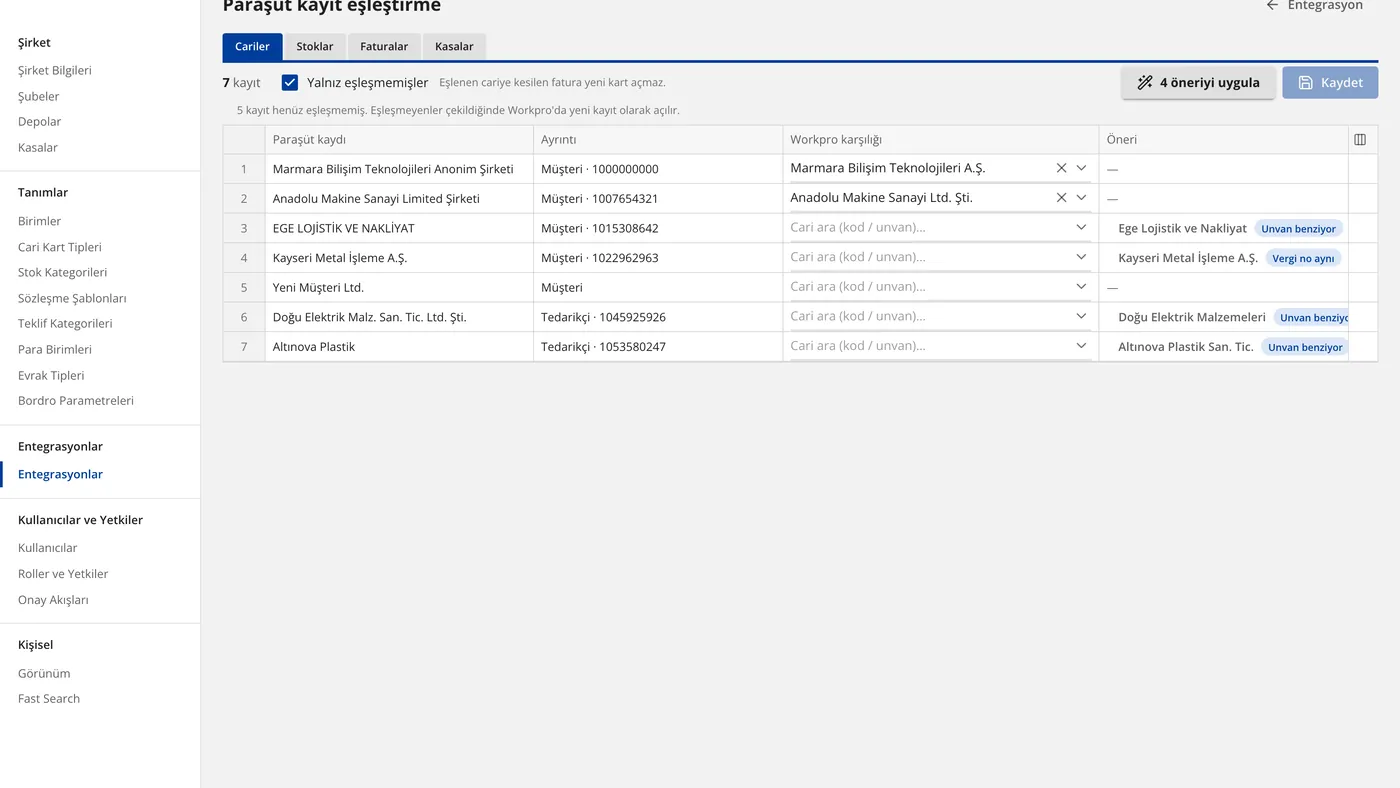
Task: Apply suggestion Doğu Elektrik Malzemeleri
Action: tap(1191, 317)
